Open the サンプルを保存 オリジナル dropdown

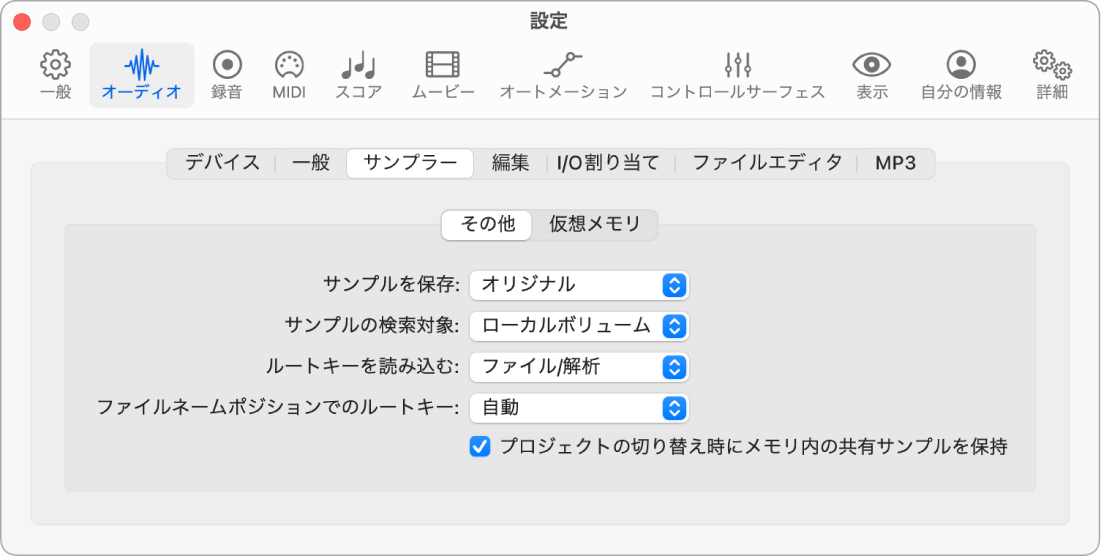pyautogui.click(x=579, y=285)
